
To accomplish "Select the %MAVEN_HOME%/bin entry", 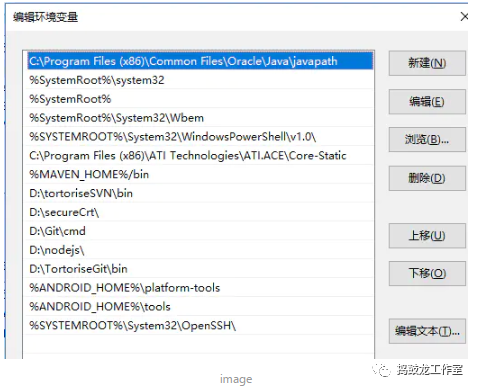I will point(200,174).
